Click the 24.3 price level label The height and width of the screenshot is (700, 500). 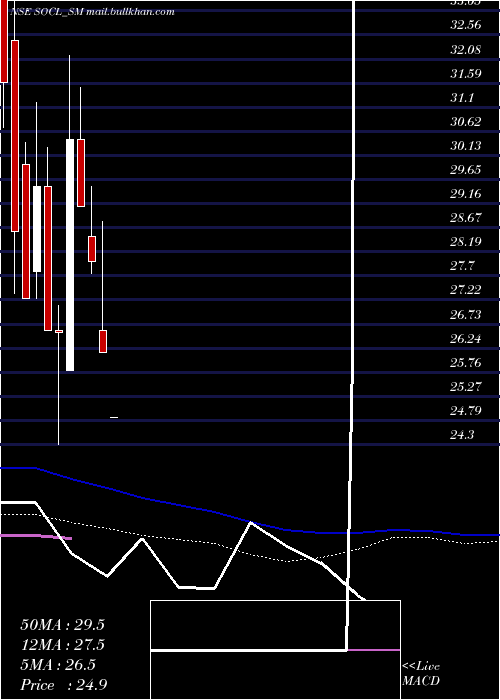tap(462, 435)
